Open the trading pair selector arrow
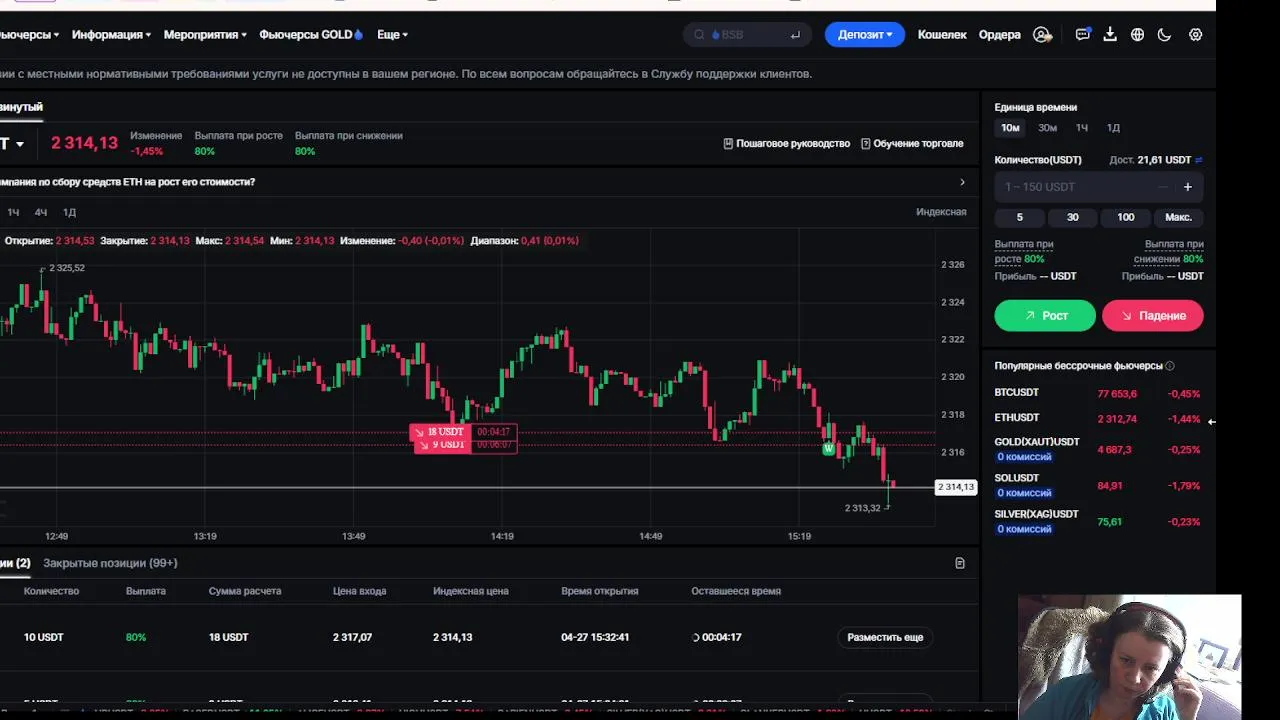 click(19, 145)
